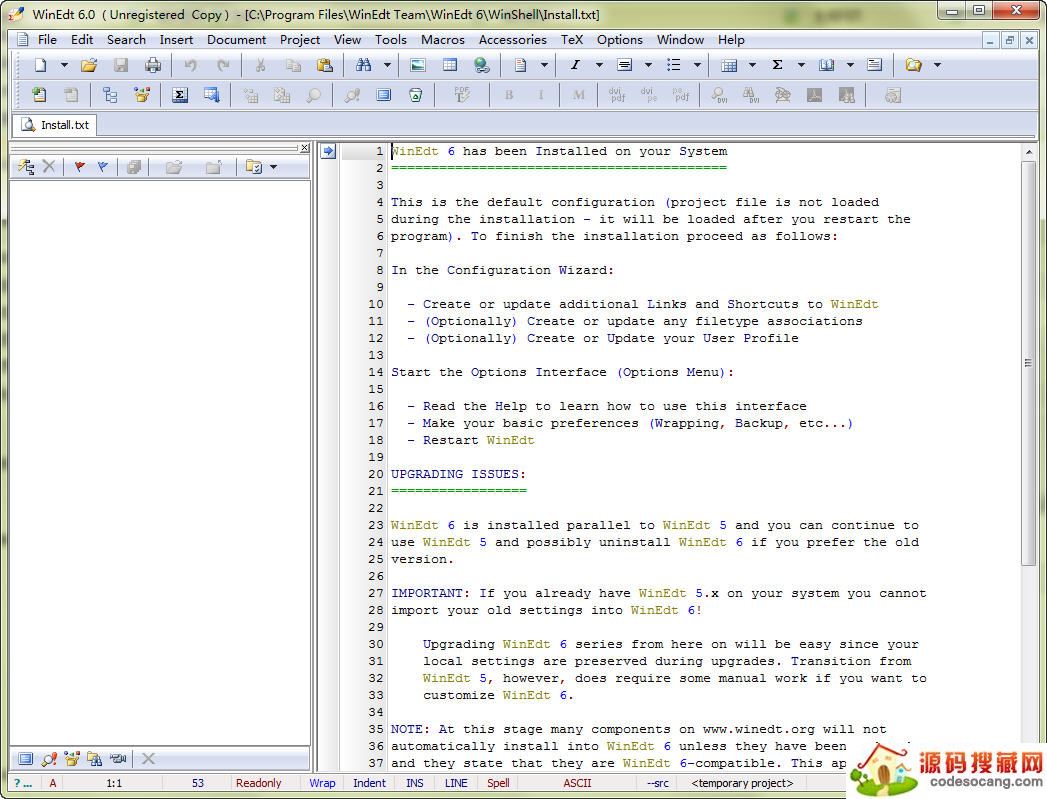Image resolution: width=1047 pixels, height=799 pixels.
Task: Toggle Wrap mode in status bar
Action: (322, 783)
